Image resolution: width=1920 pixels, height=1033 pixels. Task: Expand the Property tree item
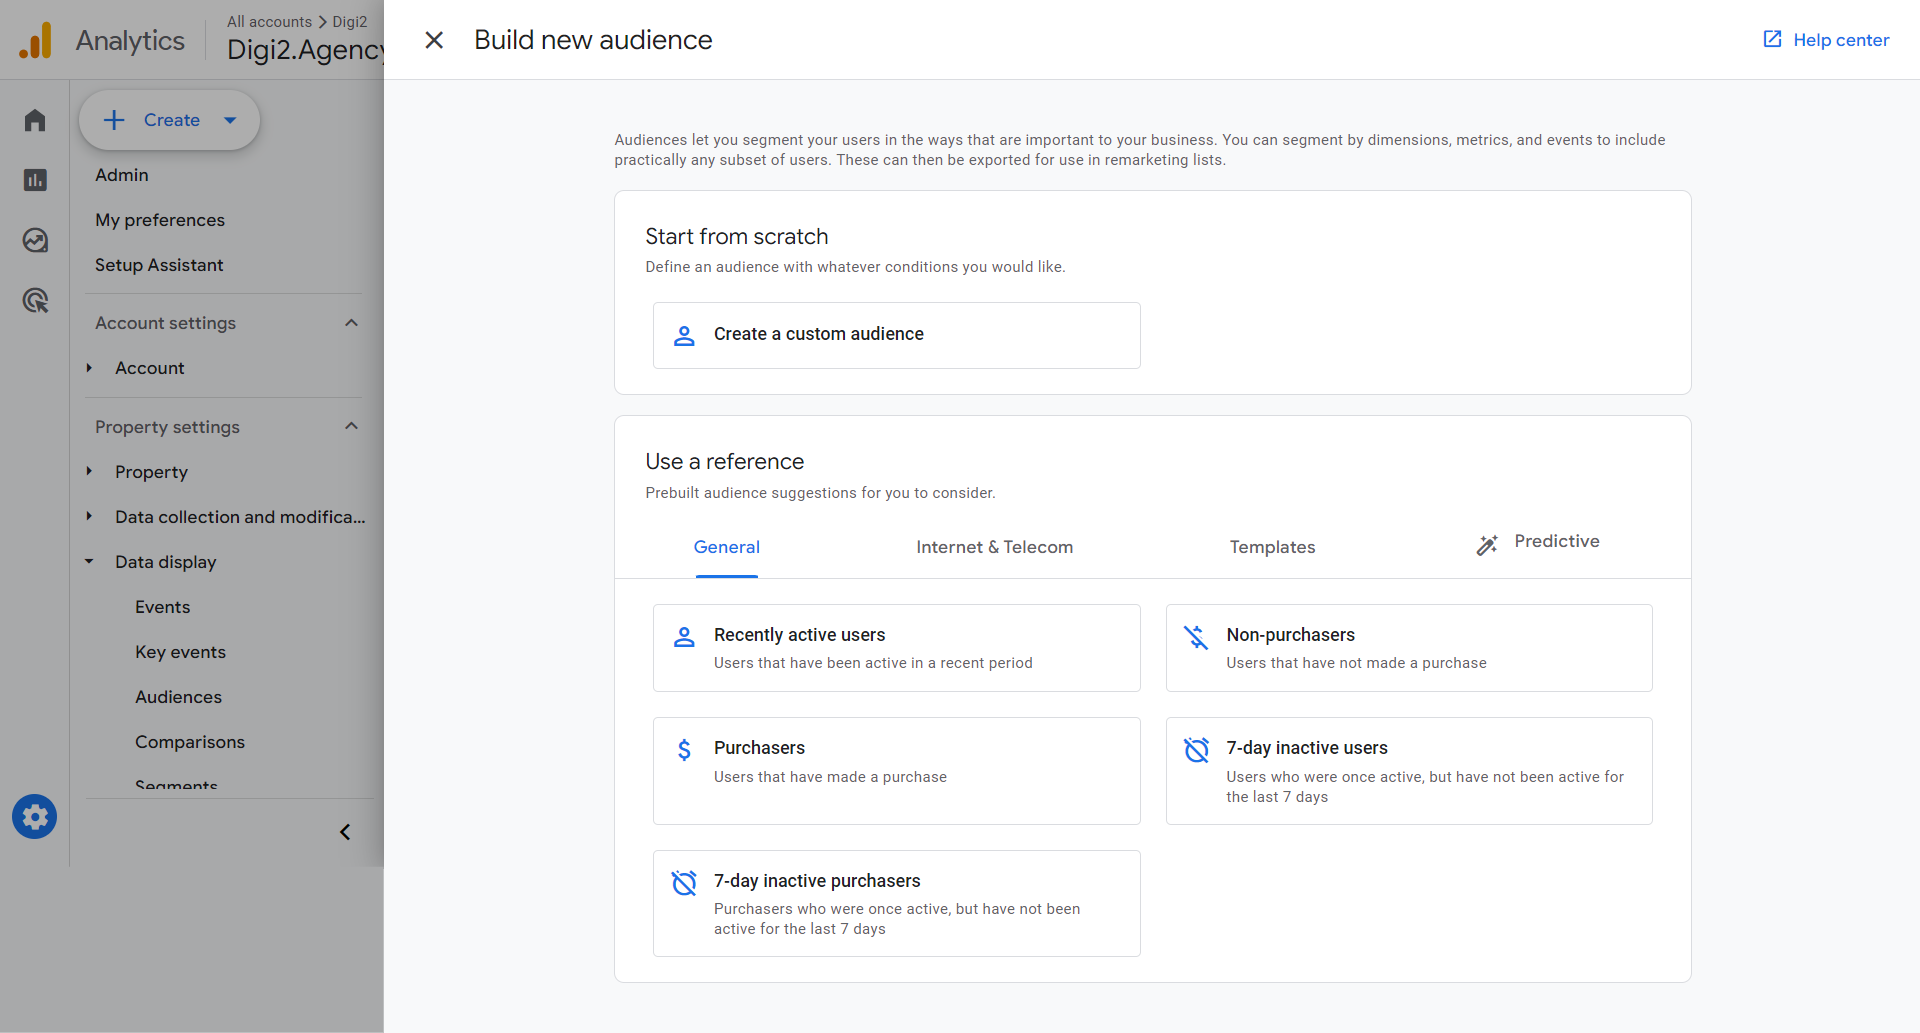point(89,471)
